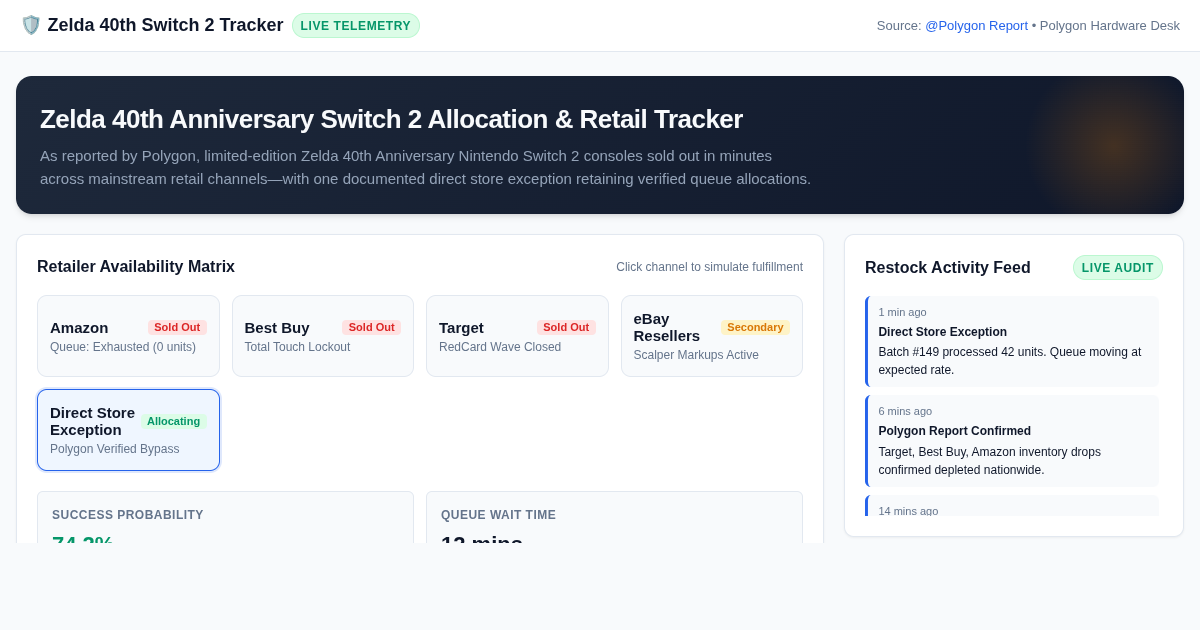Click 'Scalper Markups Active' text
Image resolution: width=1200 pixels, height=630 pixels.
click(696, 355)
